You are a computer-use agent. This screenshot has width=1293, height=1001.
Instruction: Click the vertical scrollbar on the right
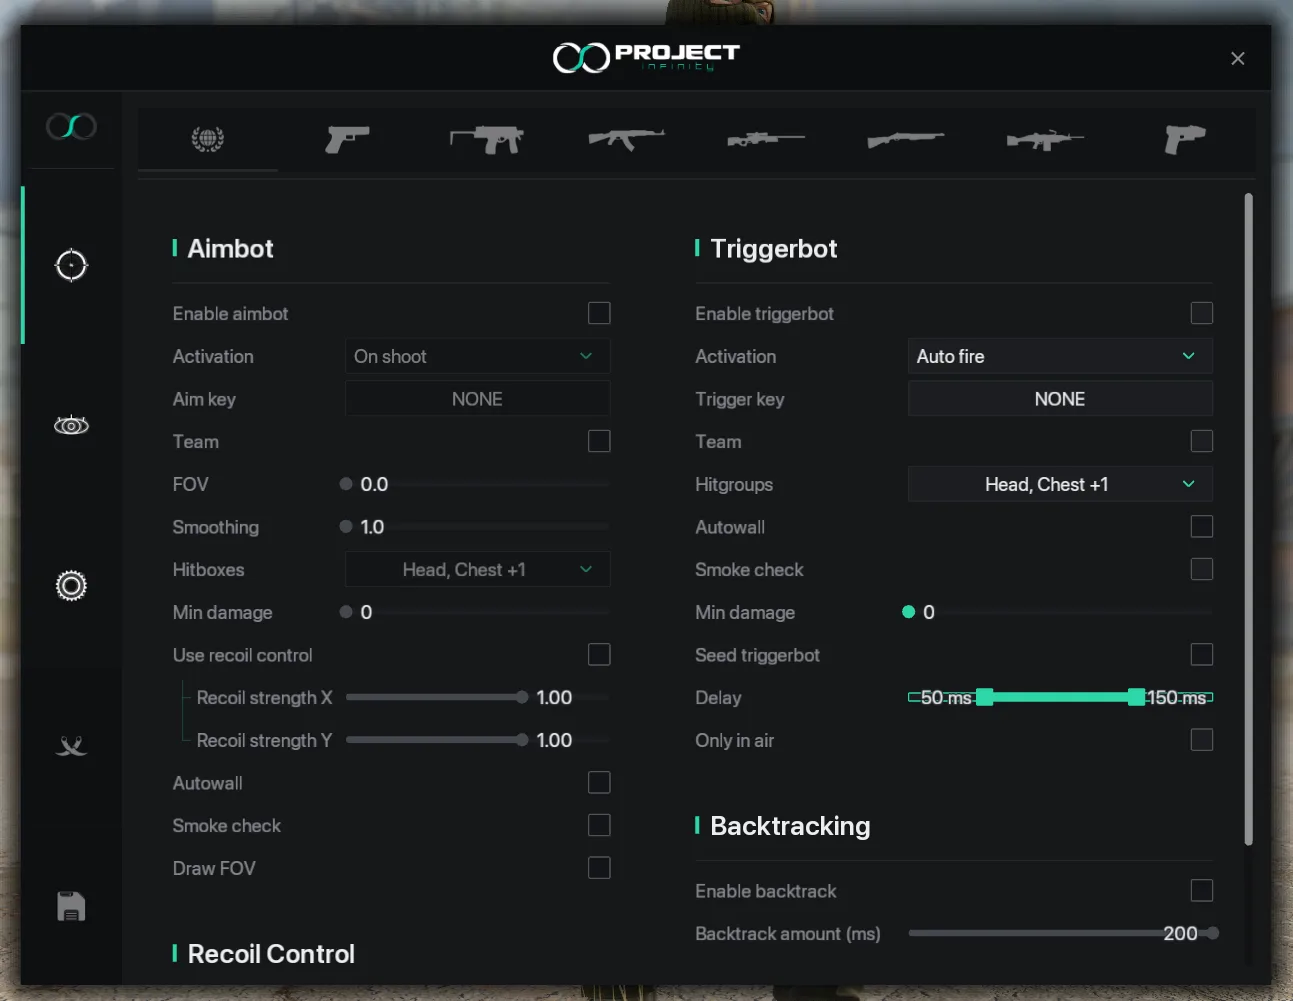(1248, 519)
